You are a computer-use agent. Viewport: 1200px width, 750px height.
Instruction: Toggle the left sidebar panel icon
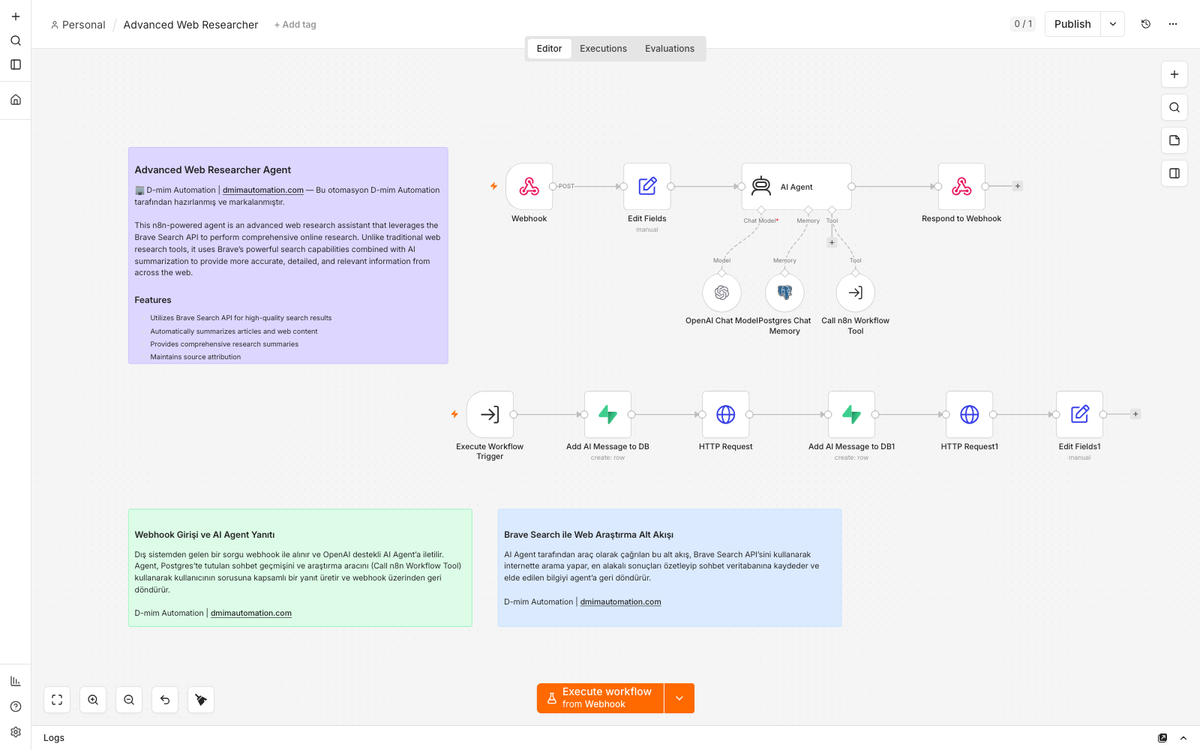[x=15, y=65]
